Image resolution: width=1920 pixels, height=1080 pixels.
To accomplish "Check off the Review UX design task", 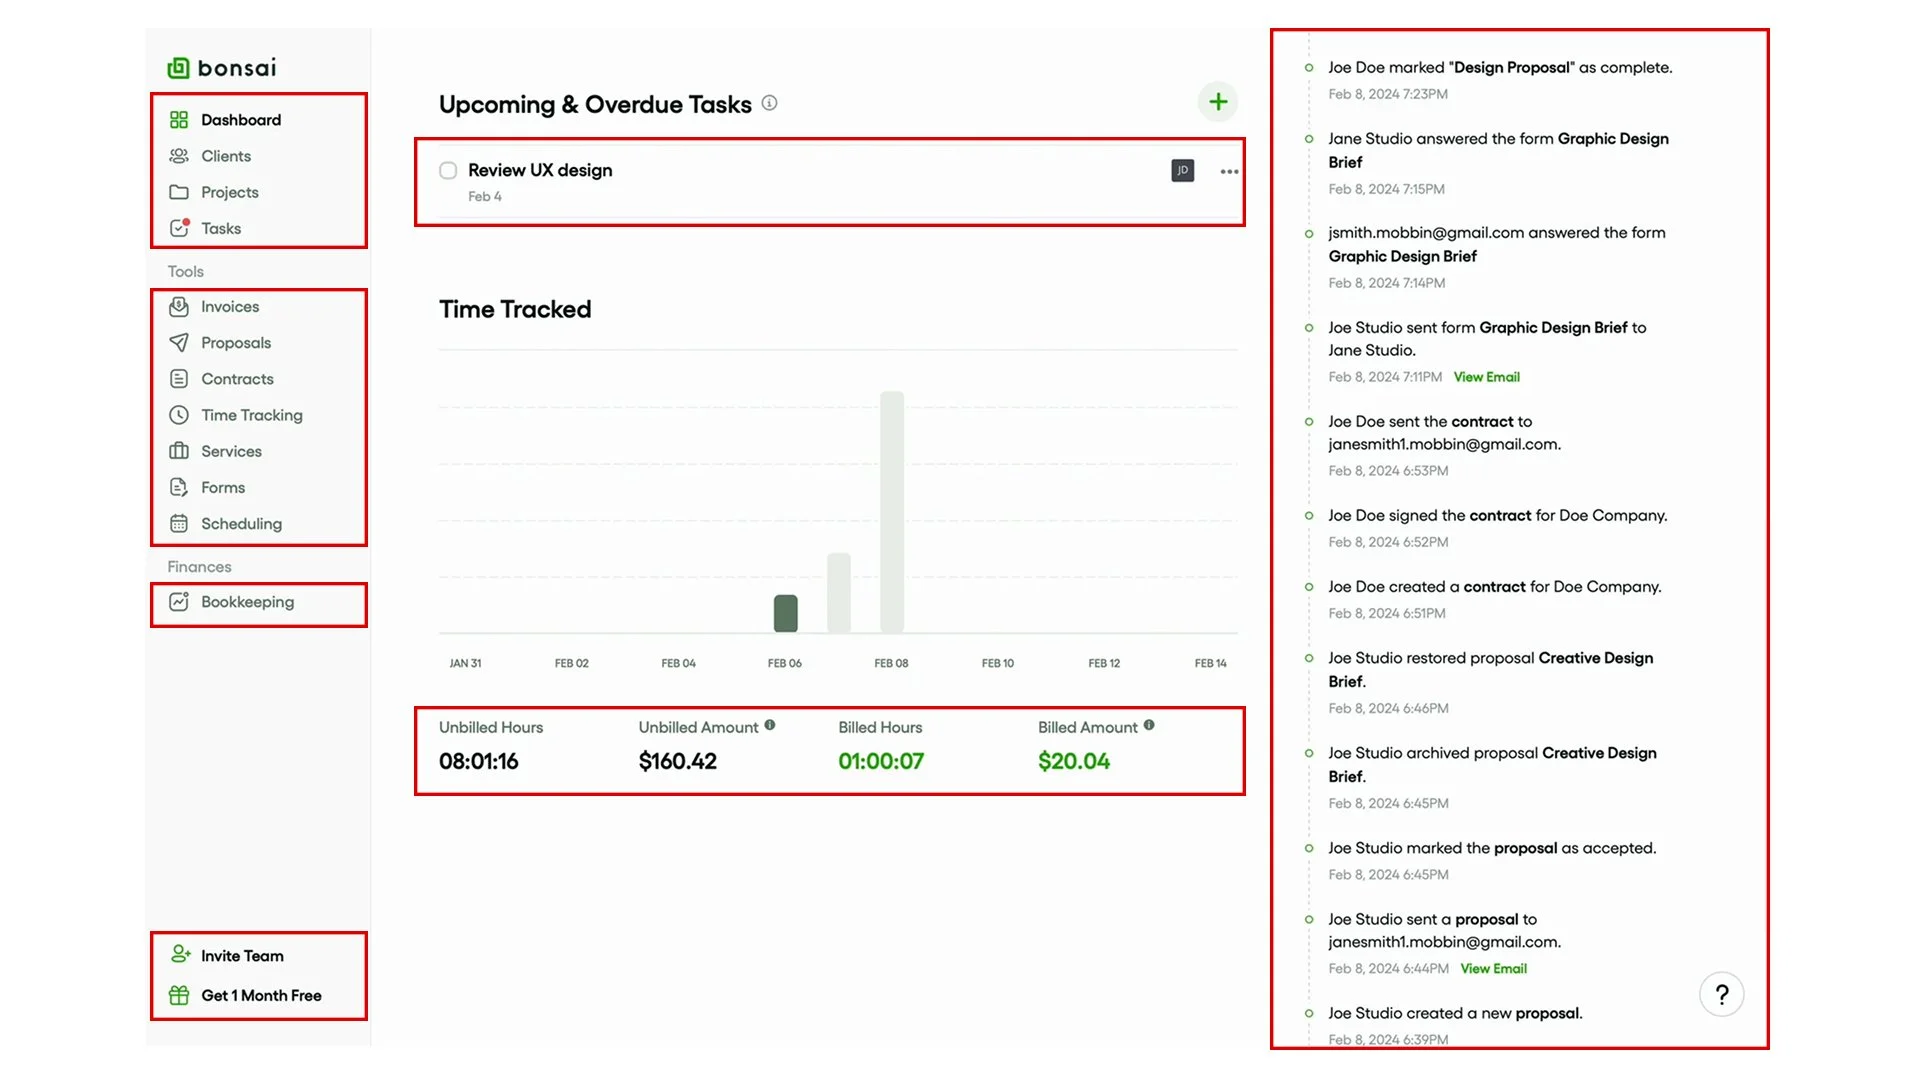I will pos(448,171).
